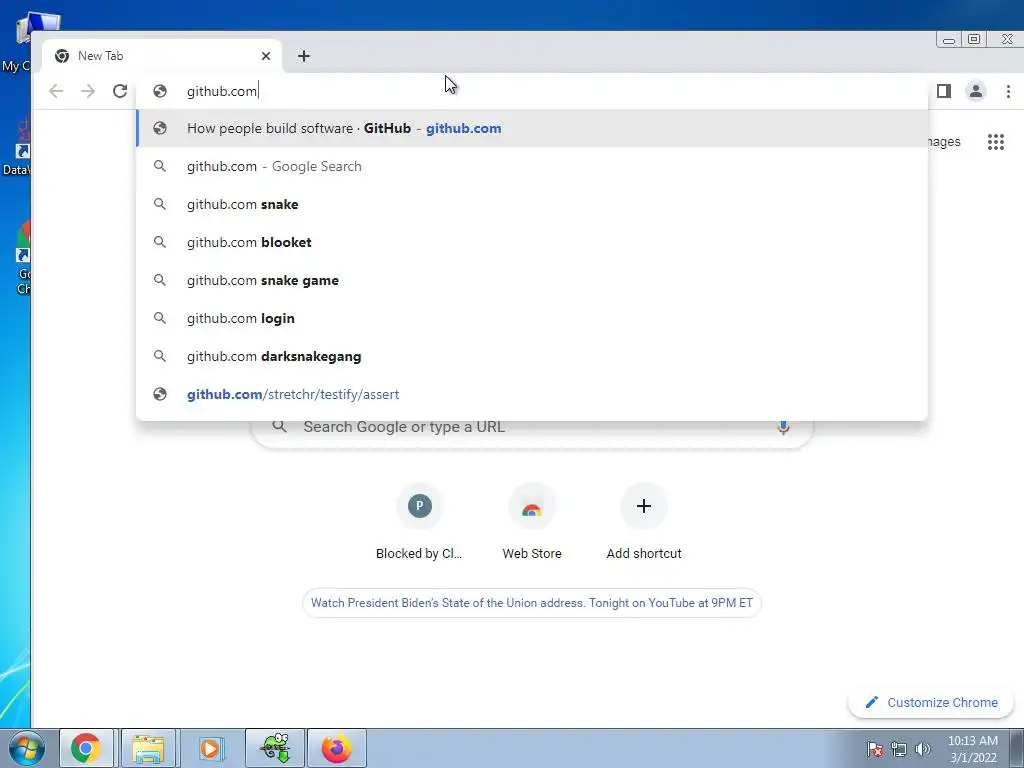This screenshot has height=768, width=1024.
Task: Choose the GitHub 'How people build software' suggestion
Action: pos(532,129)
